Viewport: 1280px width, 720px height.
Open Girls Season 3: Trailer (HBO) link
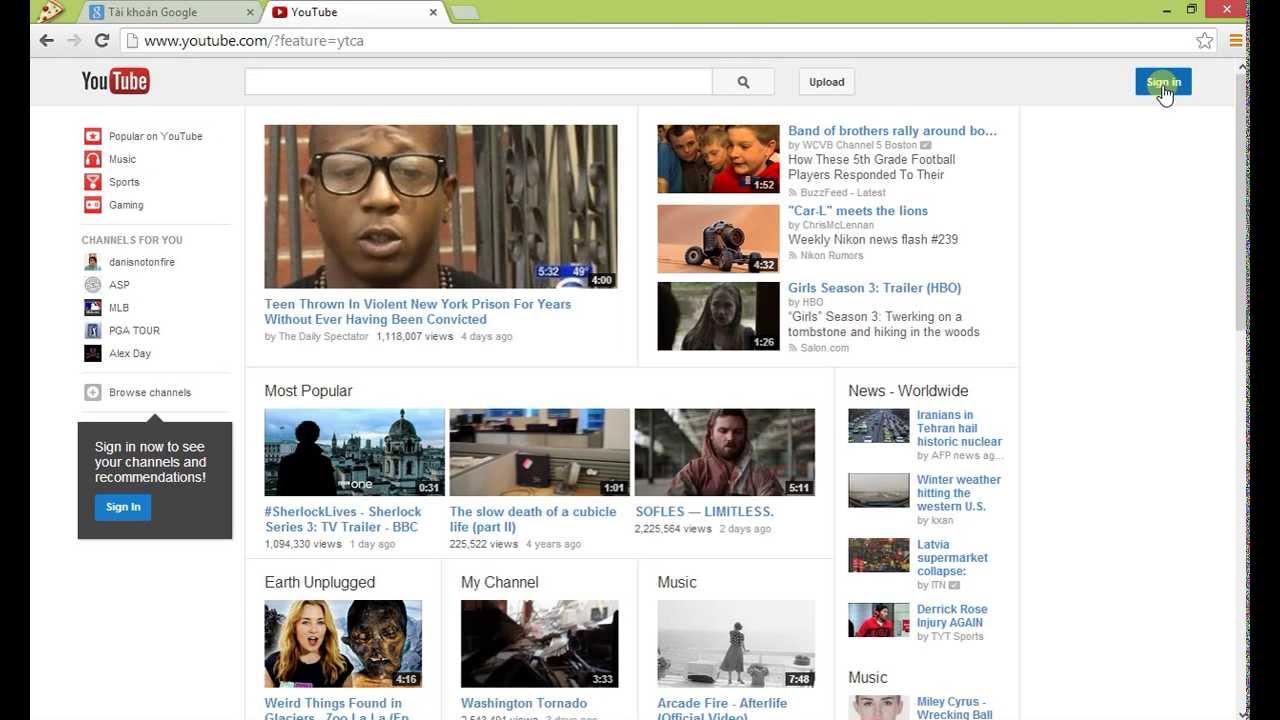point(874,288)
